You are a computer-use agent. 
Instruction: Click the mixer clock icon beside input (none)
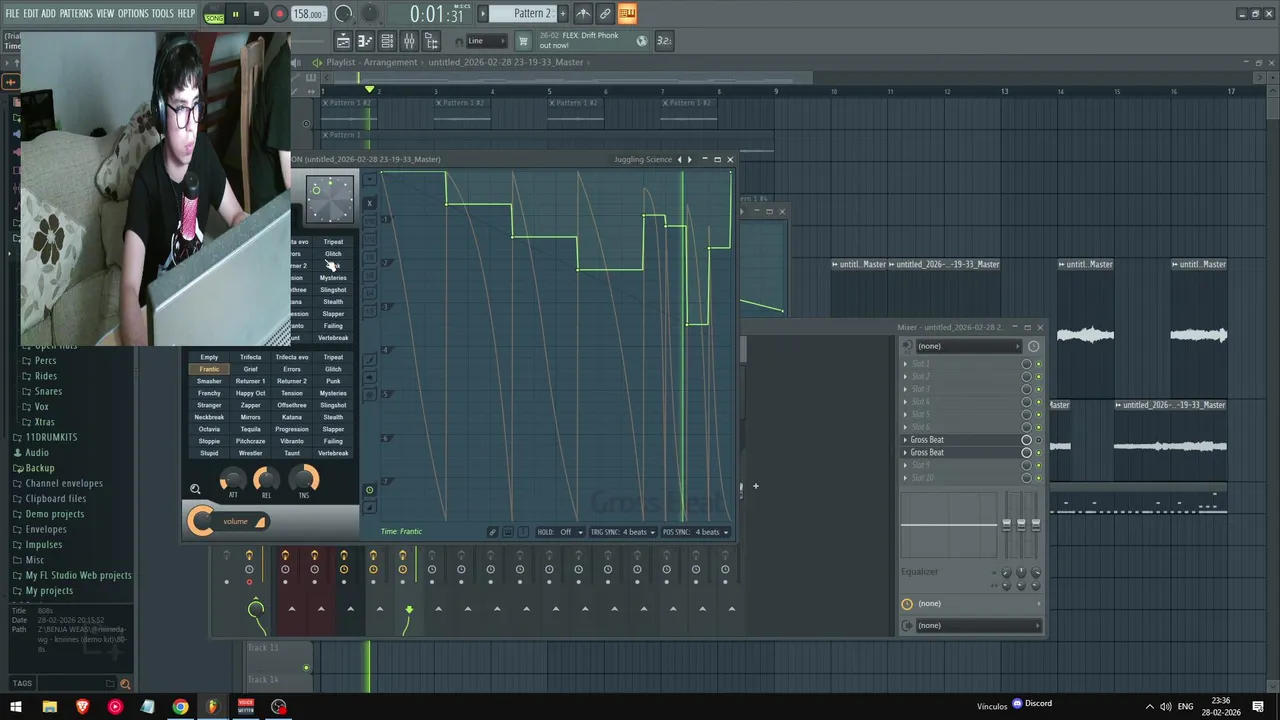[1033, 347]
